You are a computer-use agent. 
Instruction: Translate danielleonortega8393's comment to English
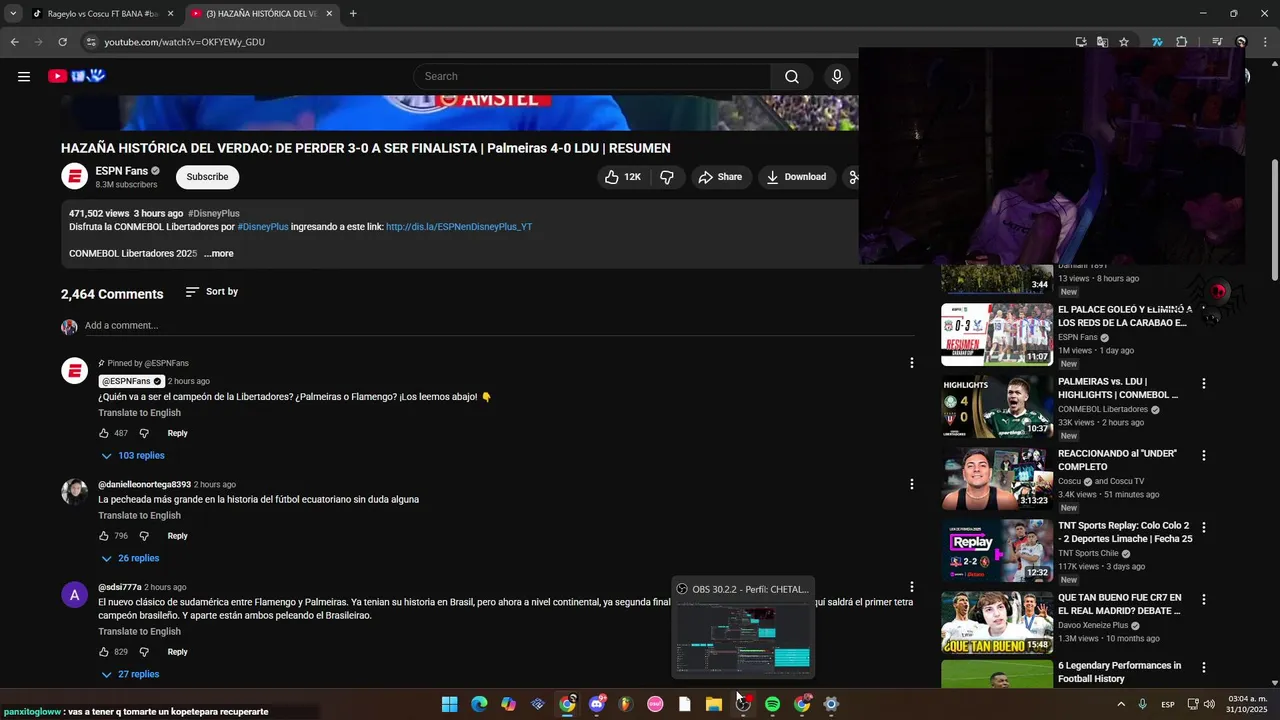pyautogui.click(x=139, y=516)
